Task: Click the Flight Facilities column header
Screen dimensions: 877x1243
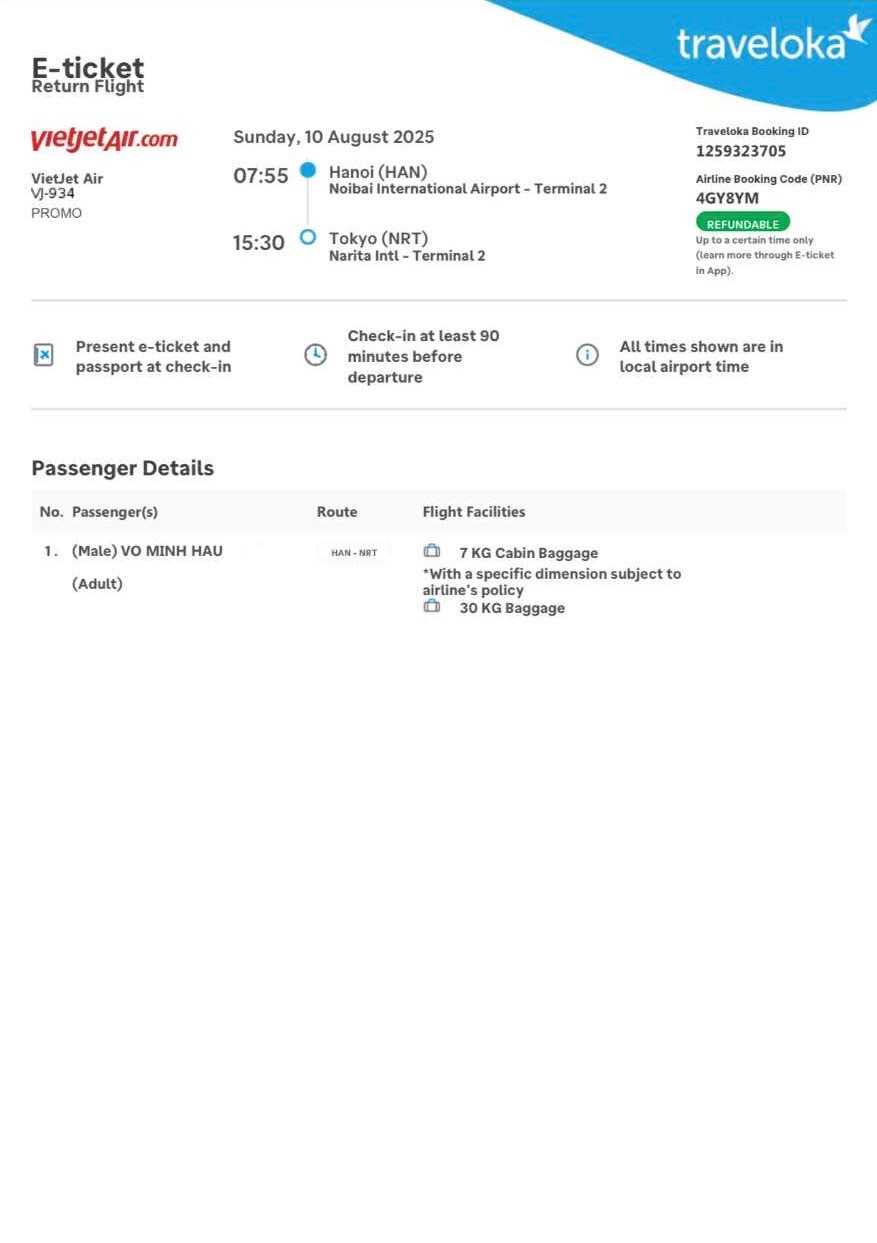Action: pos(473,512)
